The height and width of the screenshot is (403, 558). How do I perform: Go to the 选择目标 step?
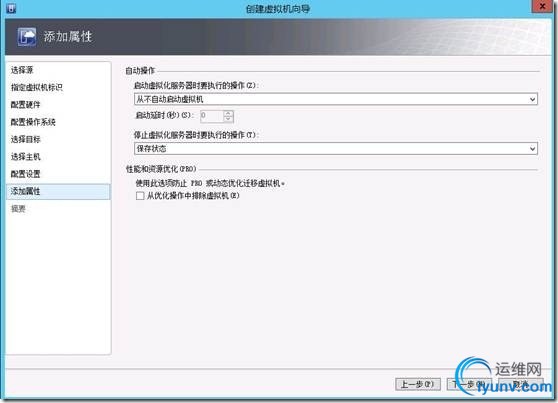26,139
